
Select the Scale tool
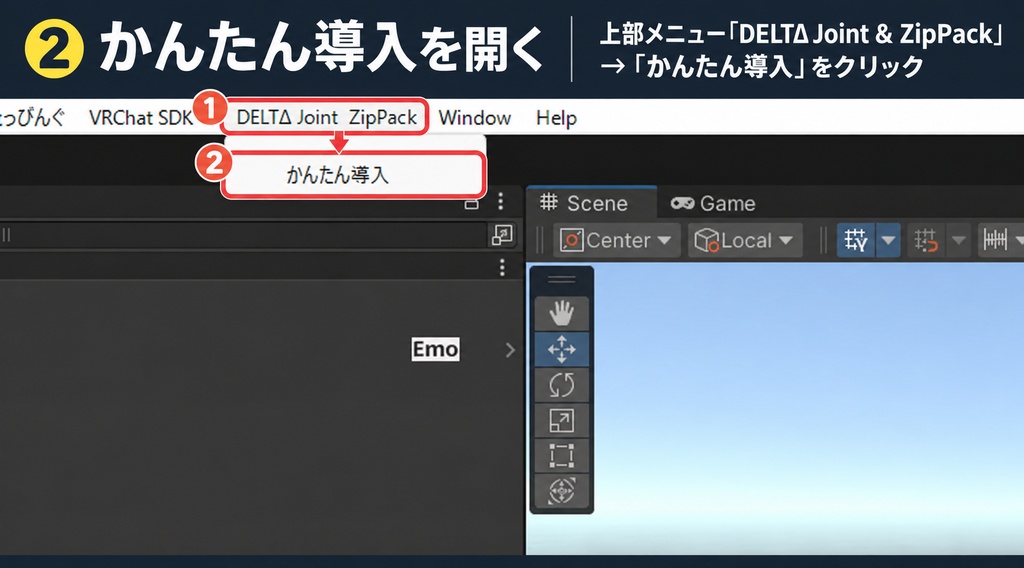tap(562, 420)
